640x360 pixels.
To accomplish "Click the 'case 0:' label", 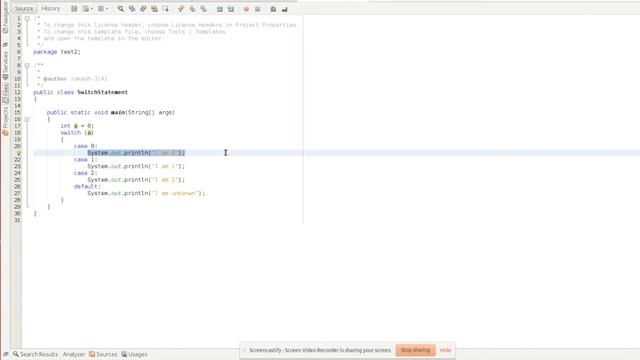I will click(86, 146).
